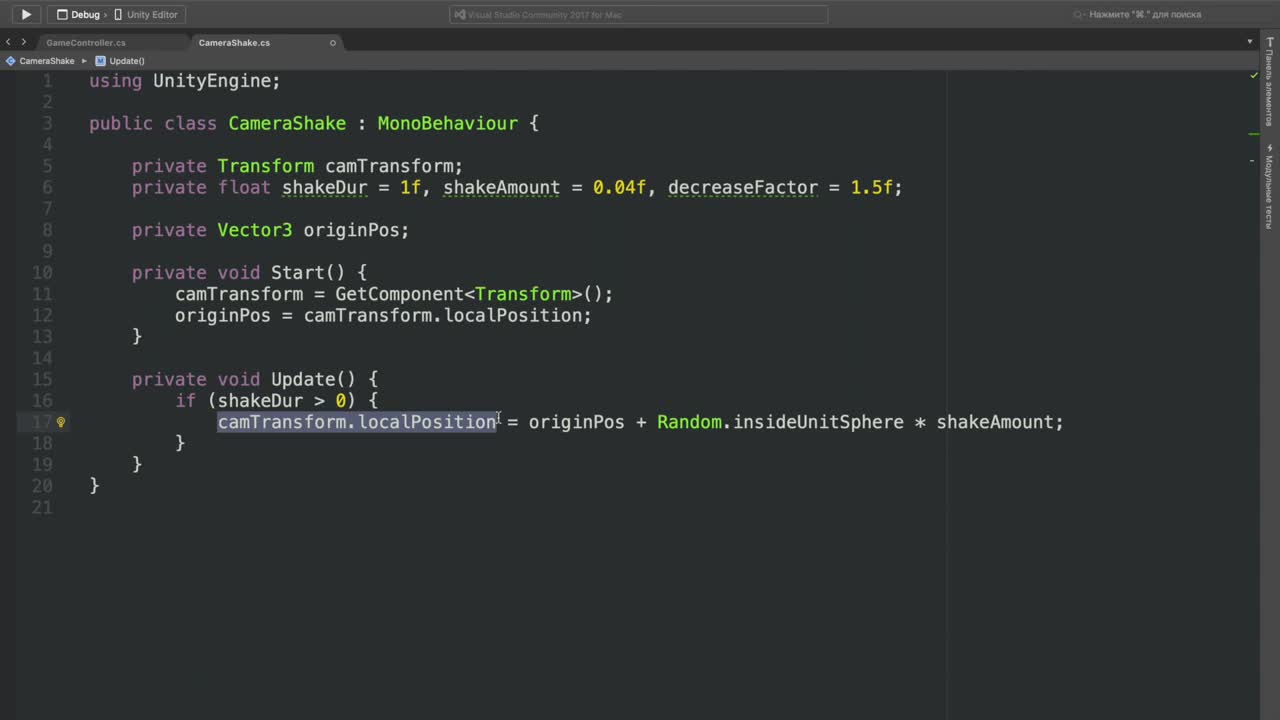Click the highlighted camTransform.localPosition text

(x=357, y=422)
